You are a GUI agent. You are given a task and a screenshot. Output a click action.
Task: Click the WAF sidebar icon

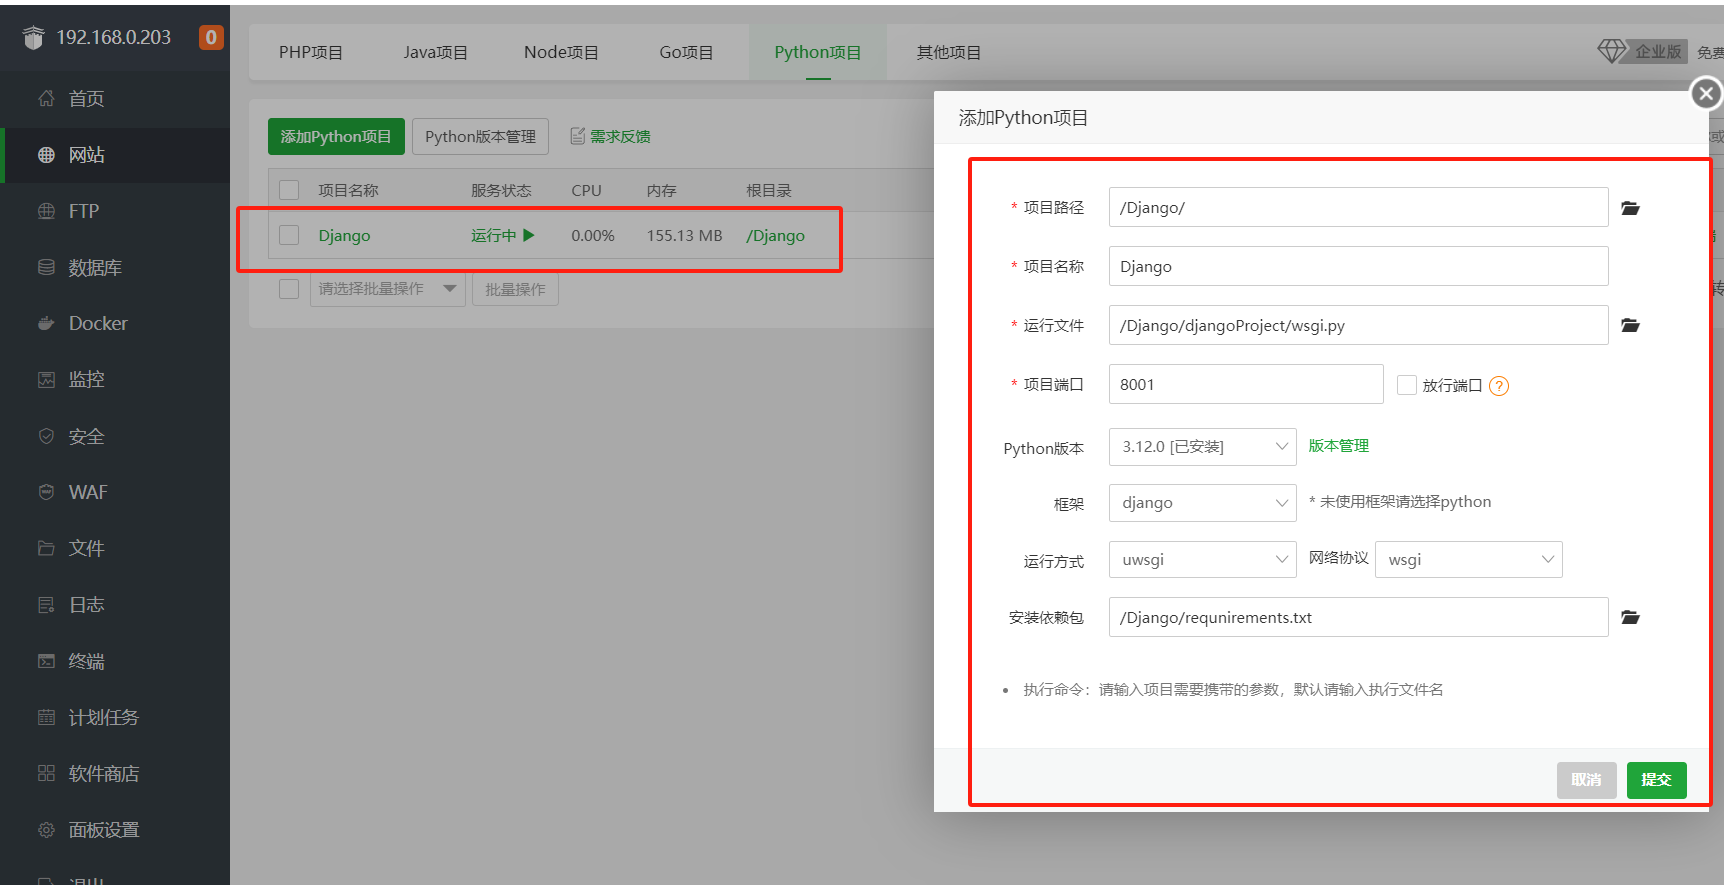(x=46, y=492)
